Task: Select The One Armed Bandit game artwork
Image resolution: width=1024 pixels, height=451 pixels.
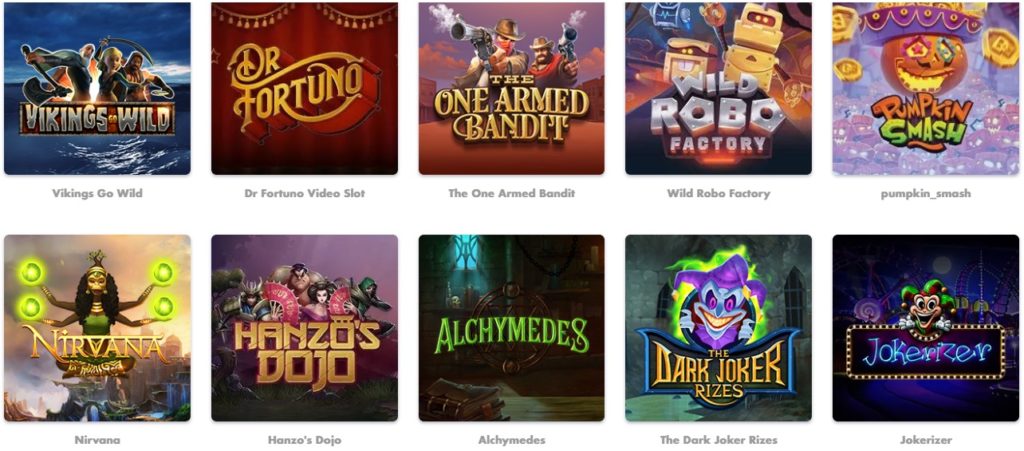Action: (x=511, y=89)
